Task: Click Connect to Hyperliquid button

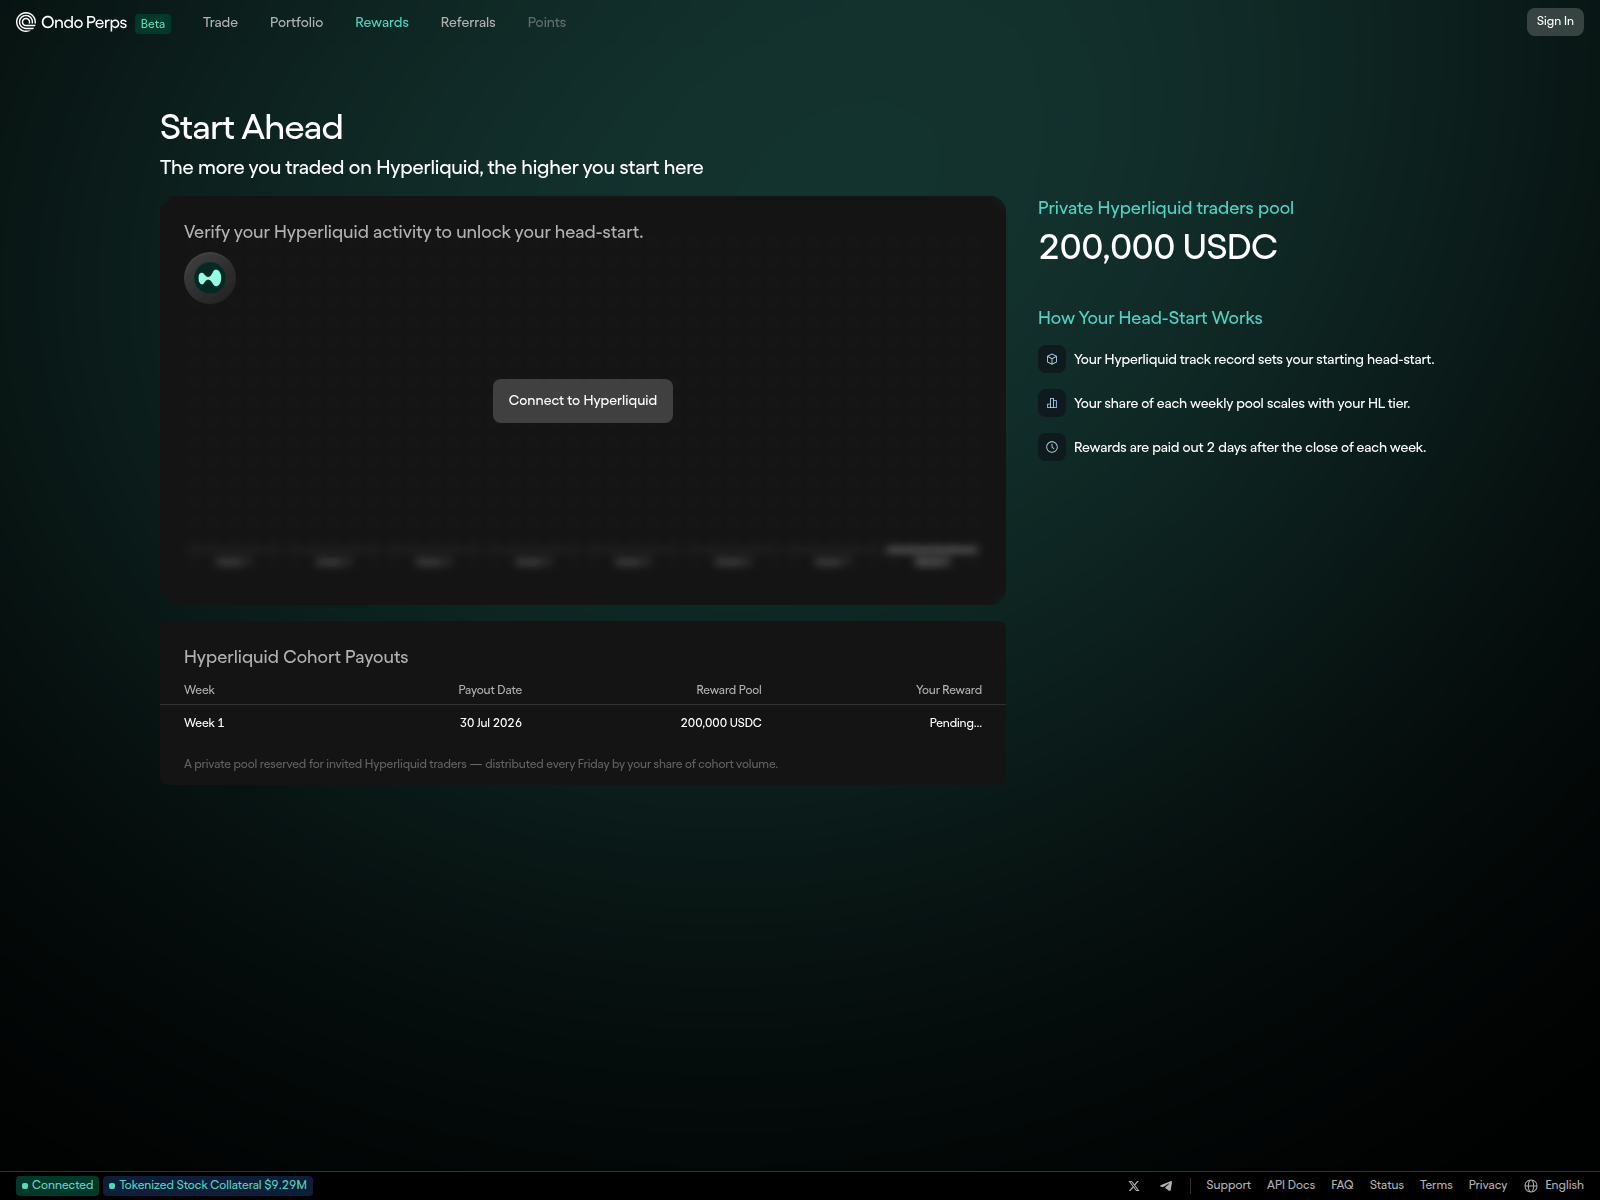Action: (x=583, y=401)
